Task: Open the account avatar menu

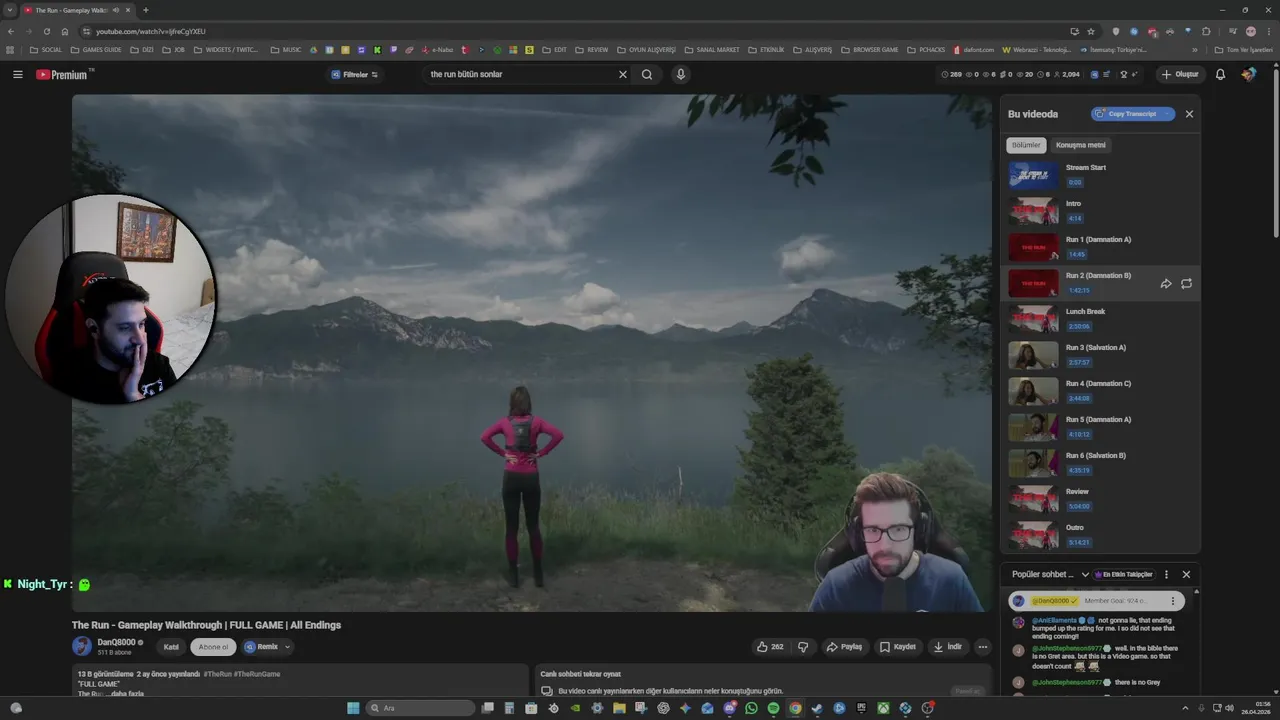Action: [x=1249, y=74]
